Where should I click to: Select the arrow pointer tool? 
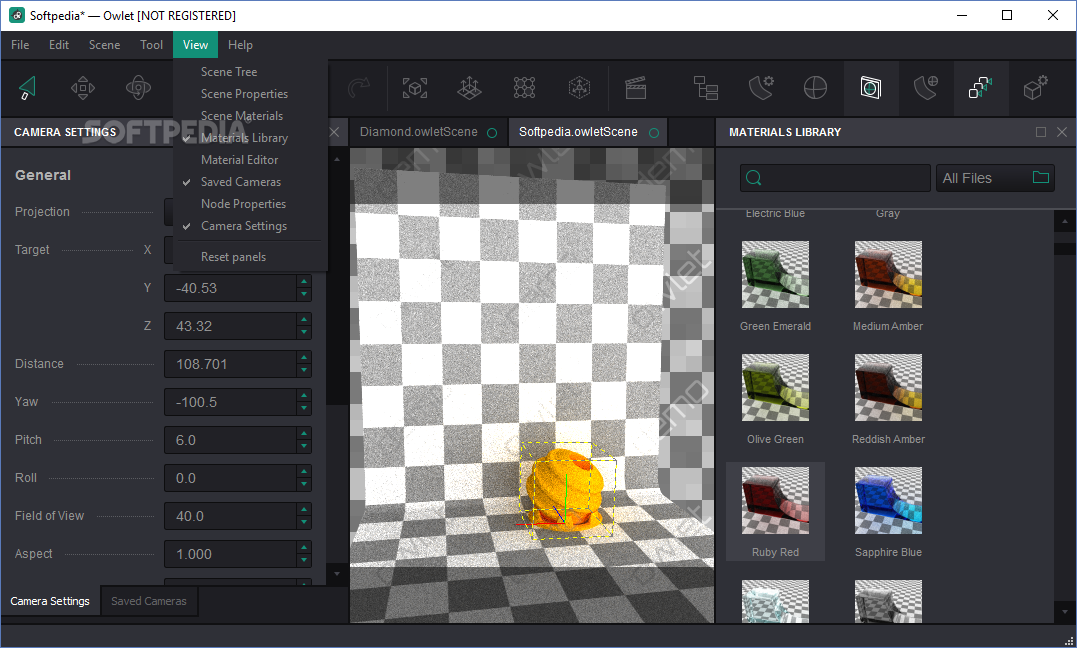pos(27,88)
